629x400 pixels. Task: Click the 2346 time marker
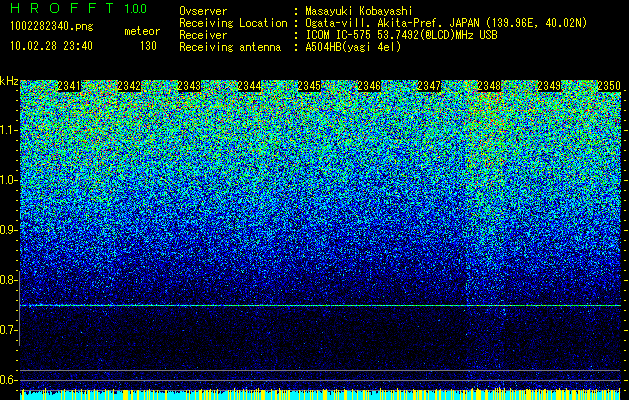pos(369,86)
